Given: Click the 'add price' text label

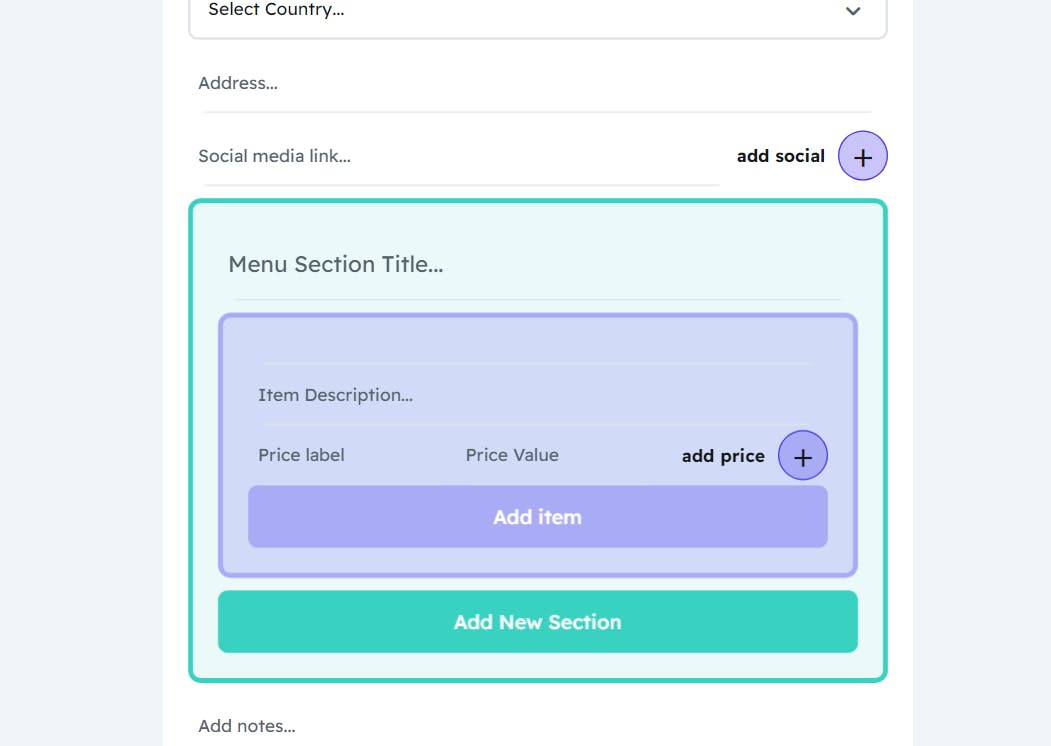Looking at the screenshot, I should click(723, 456).
